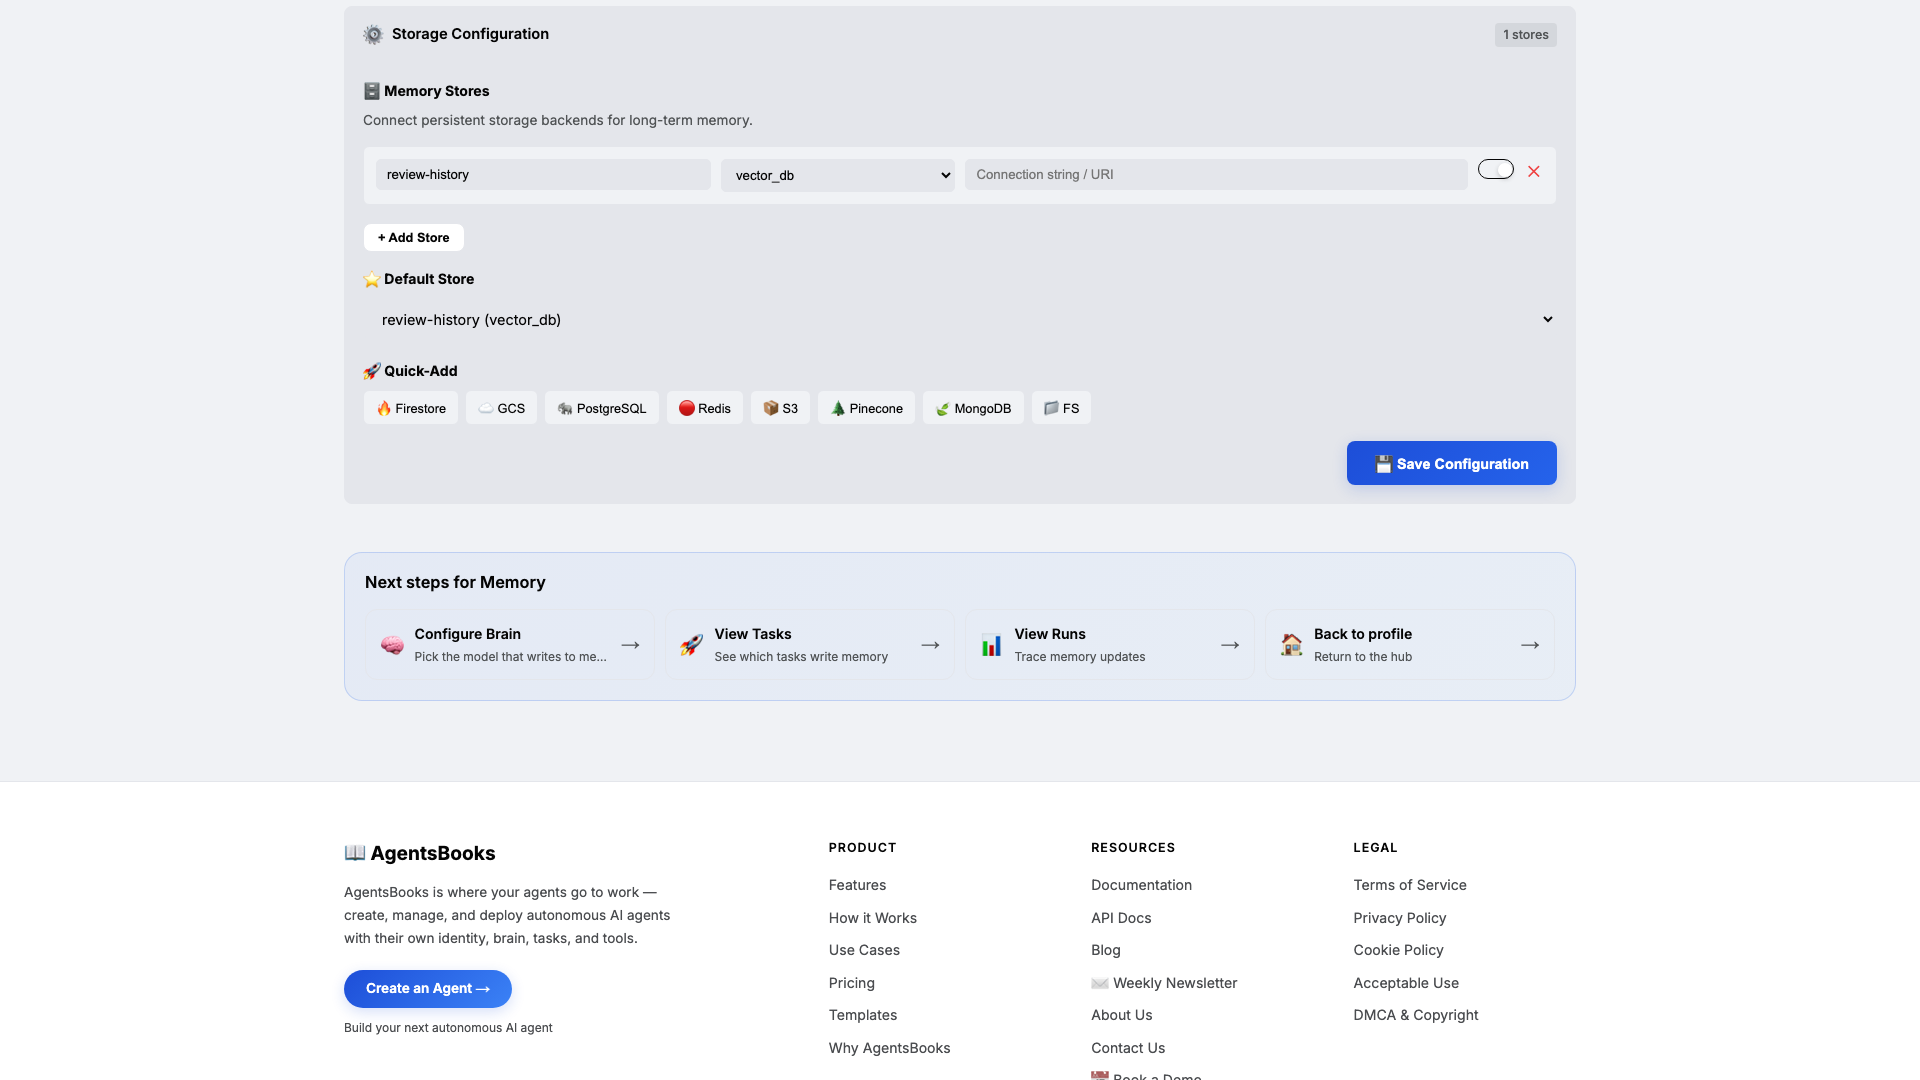The height and width of the screenshot is (1080, 1920).
Task: Open the Terms of Service link
Action: pos(1410,885)
